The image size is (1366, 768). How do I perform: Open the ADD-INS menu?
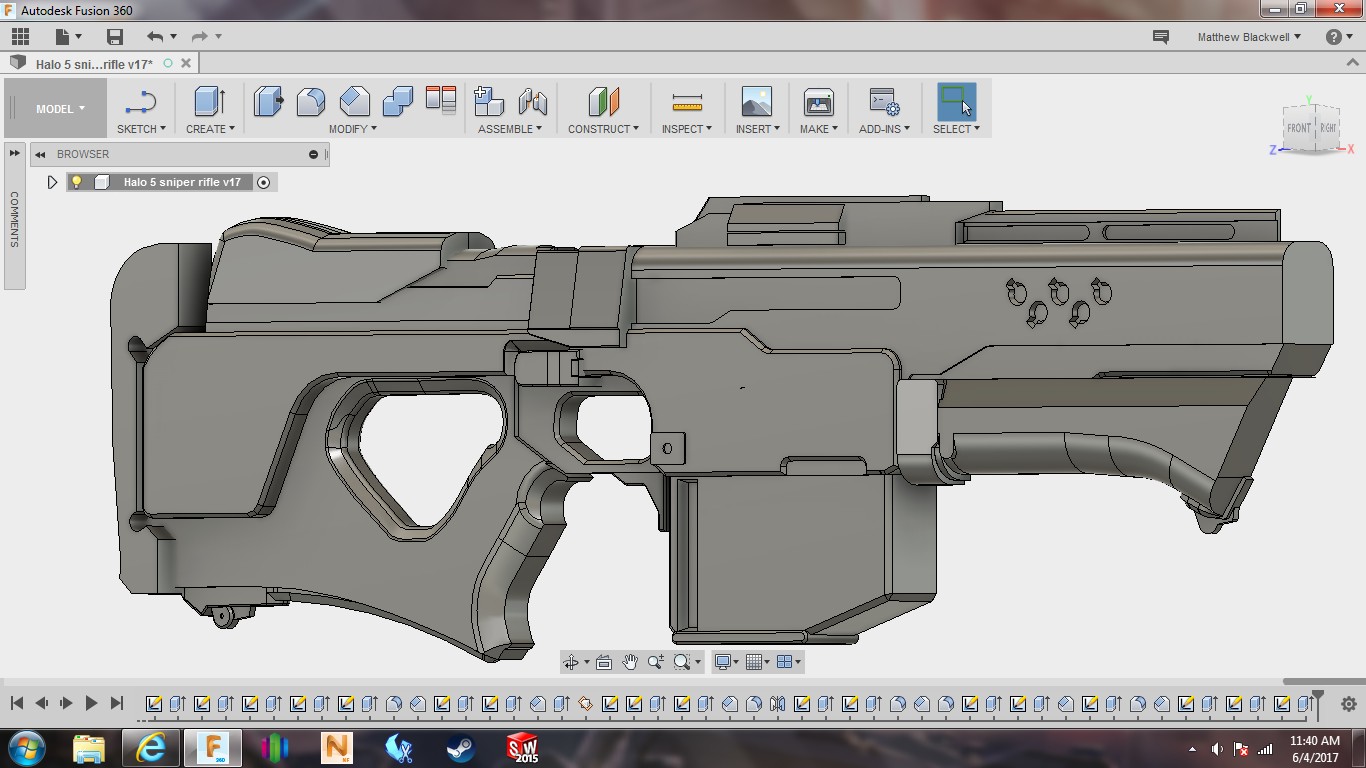pyautogui.click(x=885, y=129)
